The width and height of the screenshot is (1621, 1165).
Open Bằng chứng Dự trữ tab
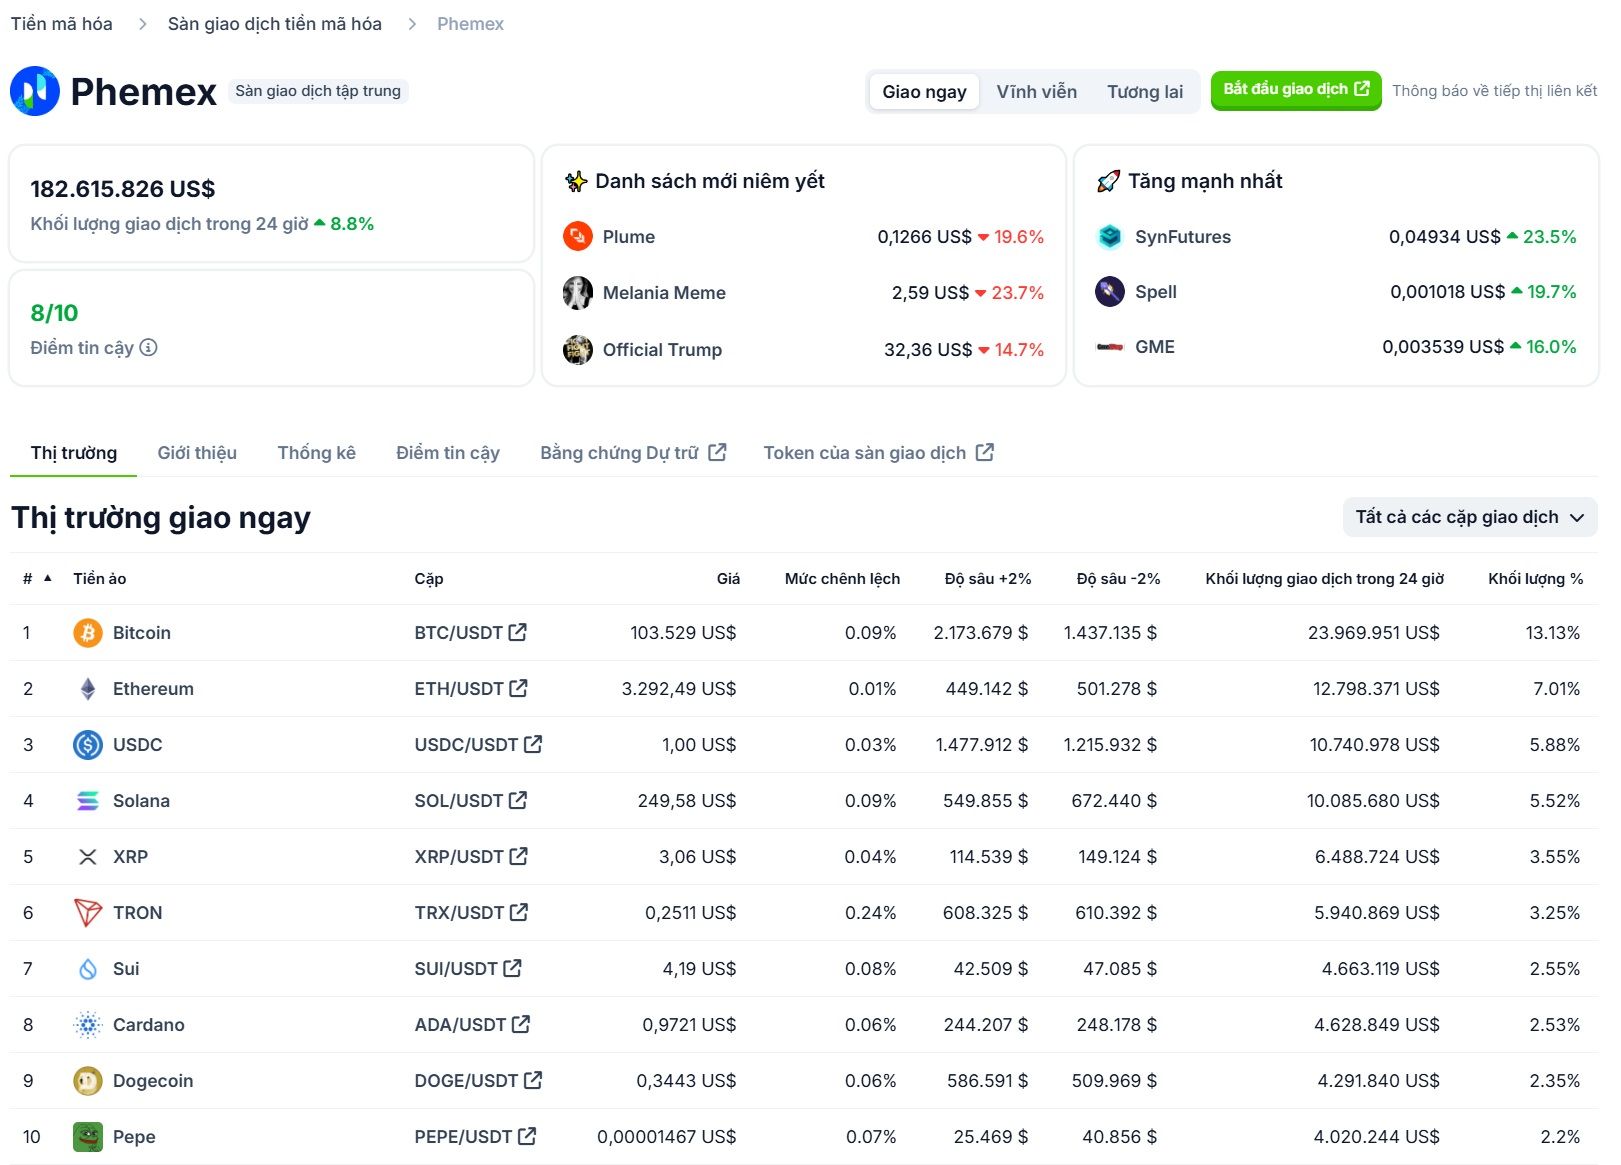tap(633, 453)
